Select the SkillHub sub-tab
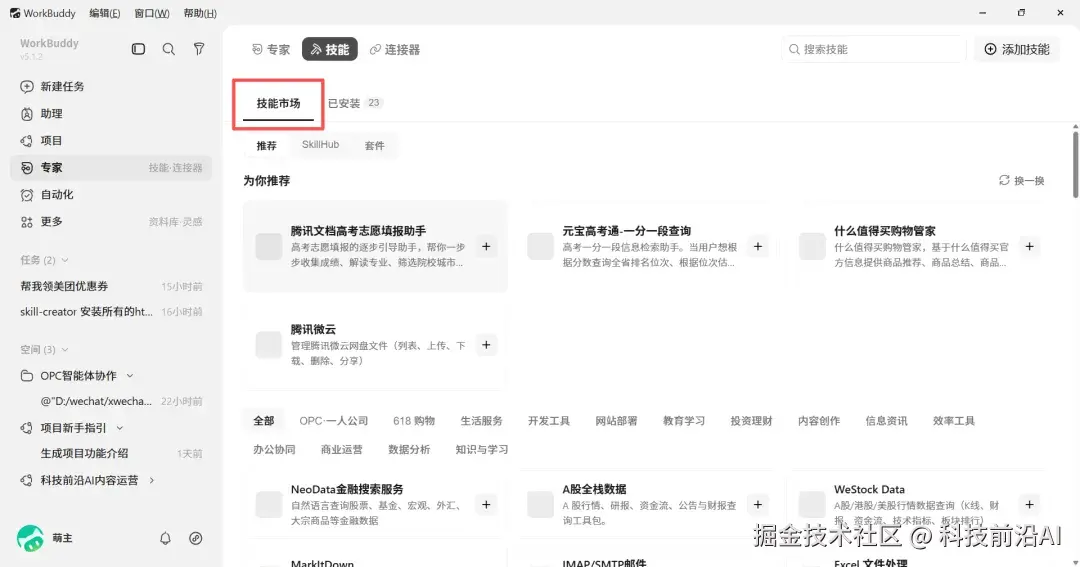The image size is (1080, 567). pyautogui.click(x=320, y=145)
